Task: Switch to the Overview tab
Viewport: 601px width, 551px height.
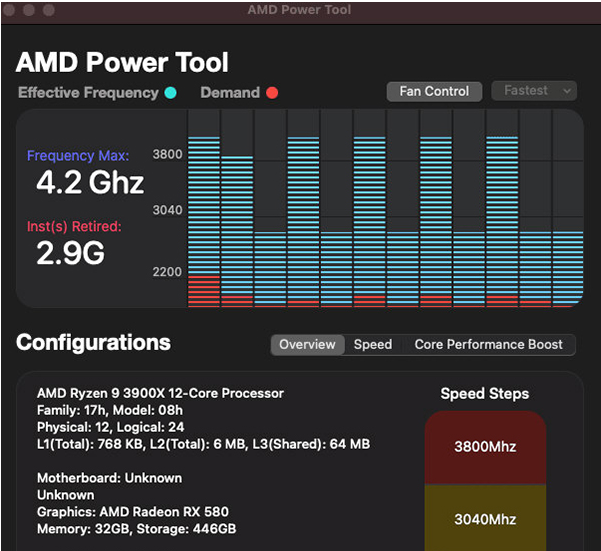Action: click(307, 344)
